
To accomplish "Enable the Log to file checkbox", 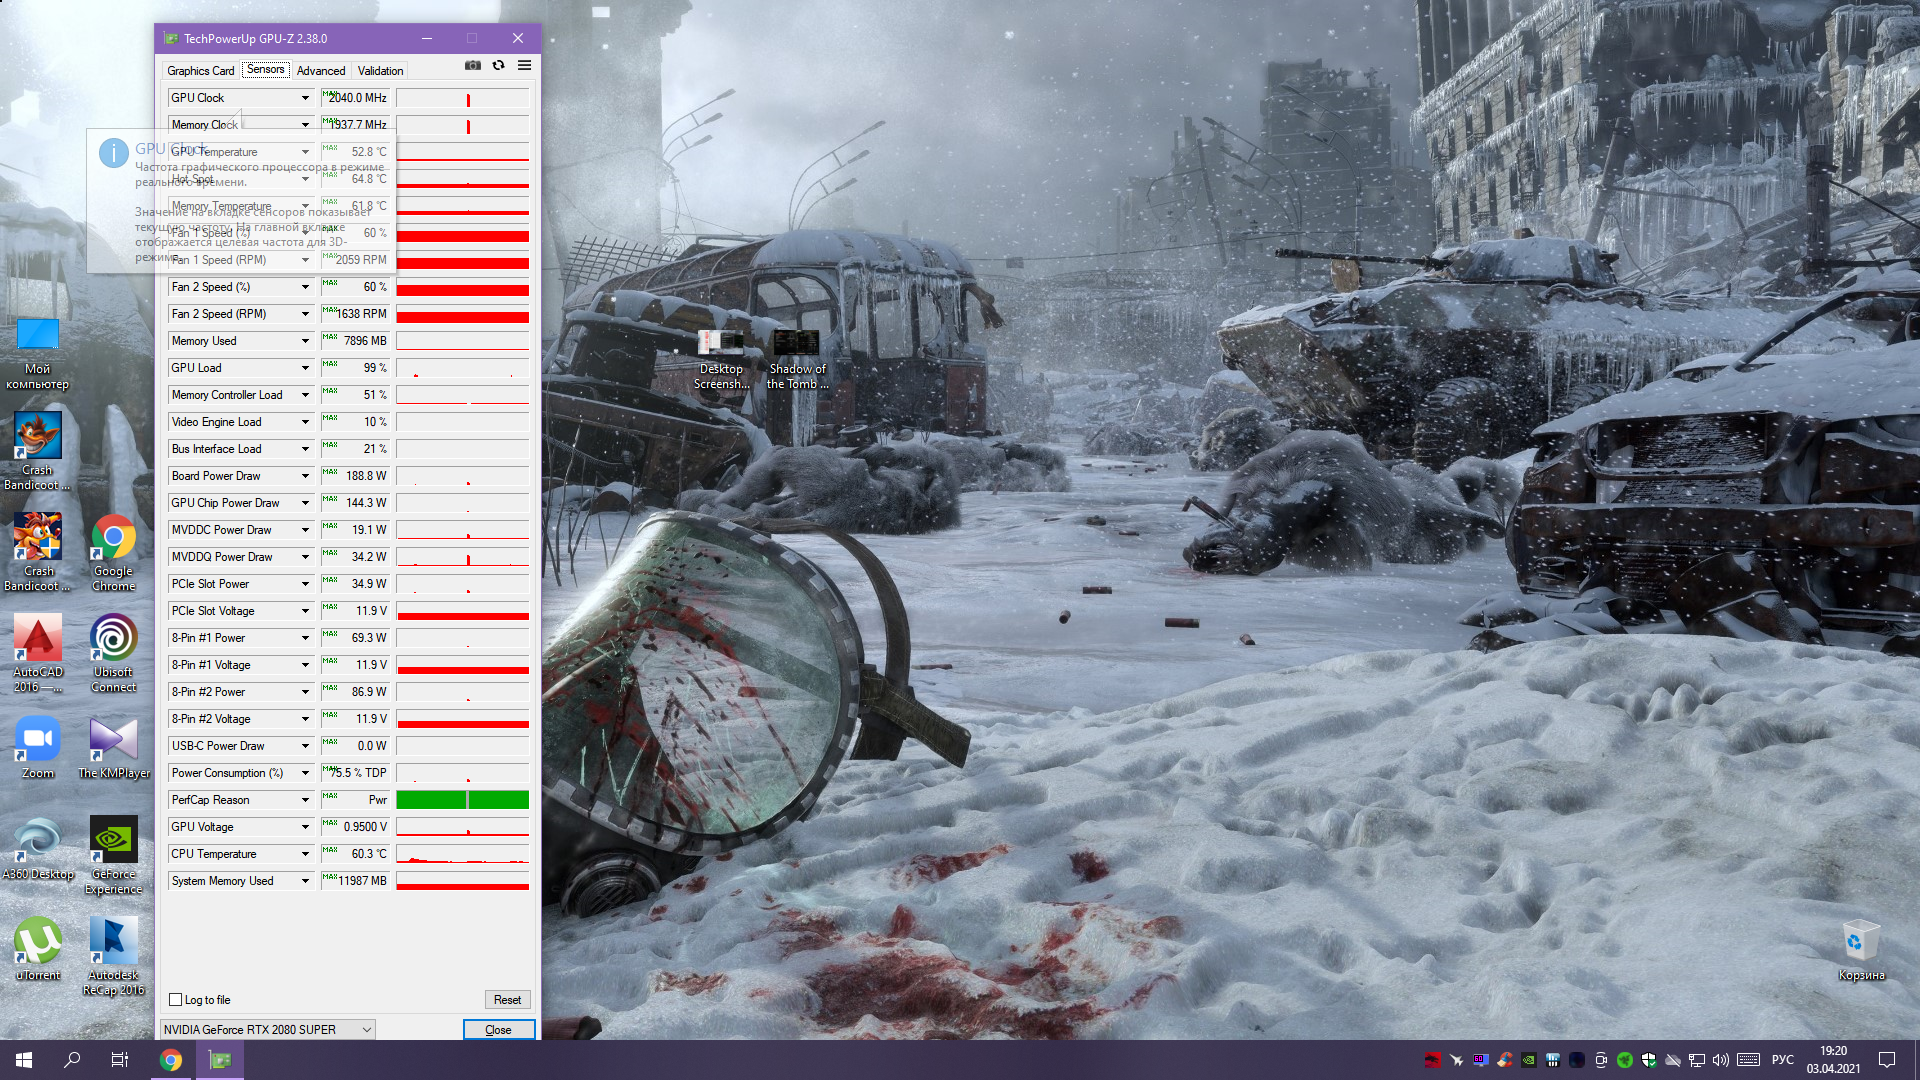I will 176,1000.
